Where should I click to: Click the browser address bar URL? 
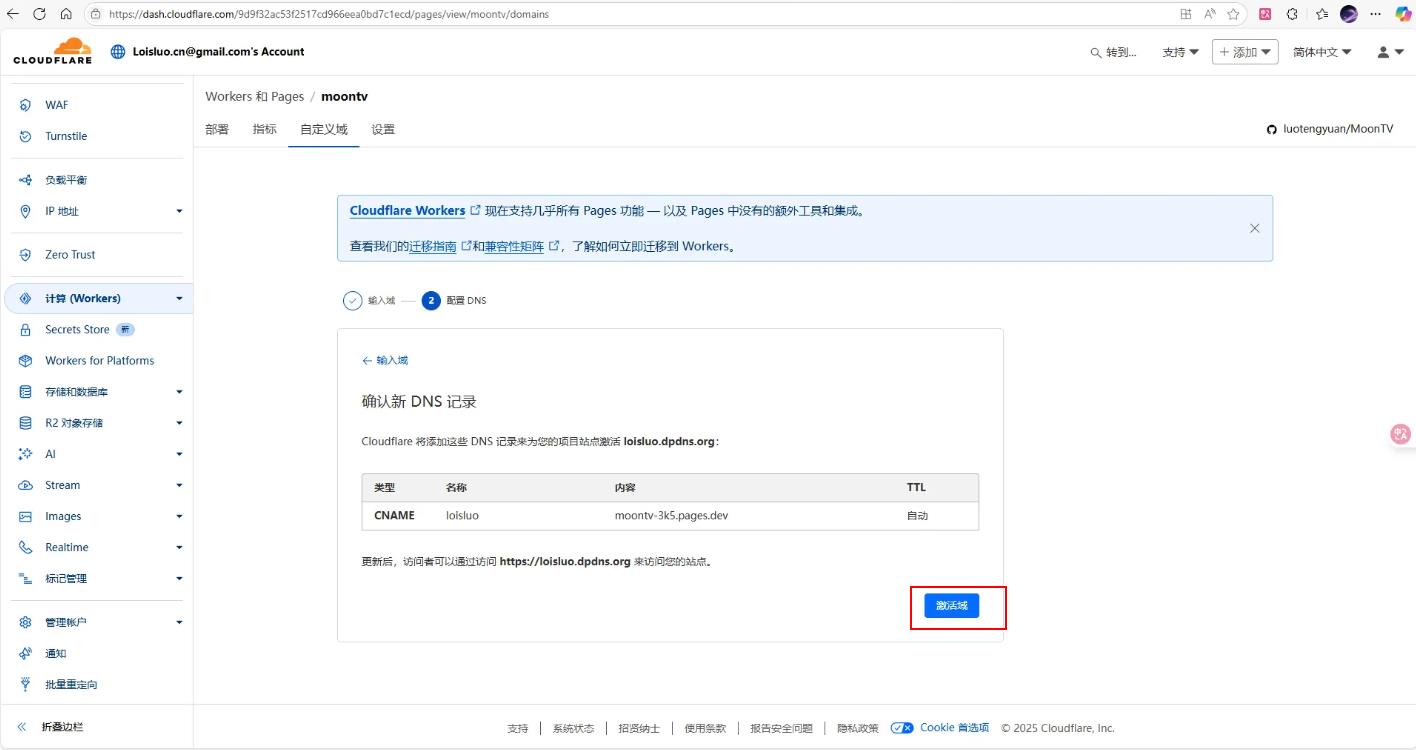pos(329,14)
